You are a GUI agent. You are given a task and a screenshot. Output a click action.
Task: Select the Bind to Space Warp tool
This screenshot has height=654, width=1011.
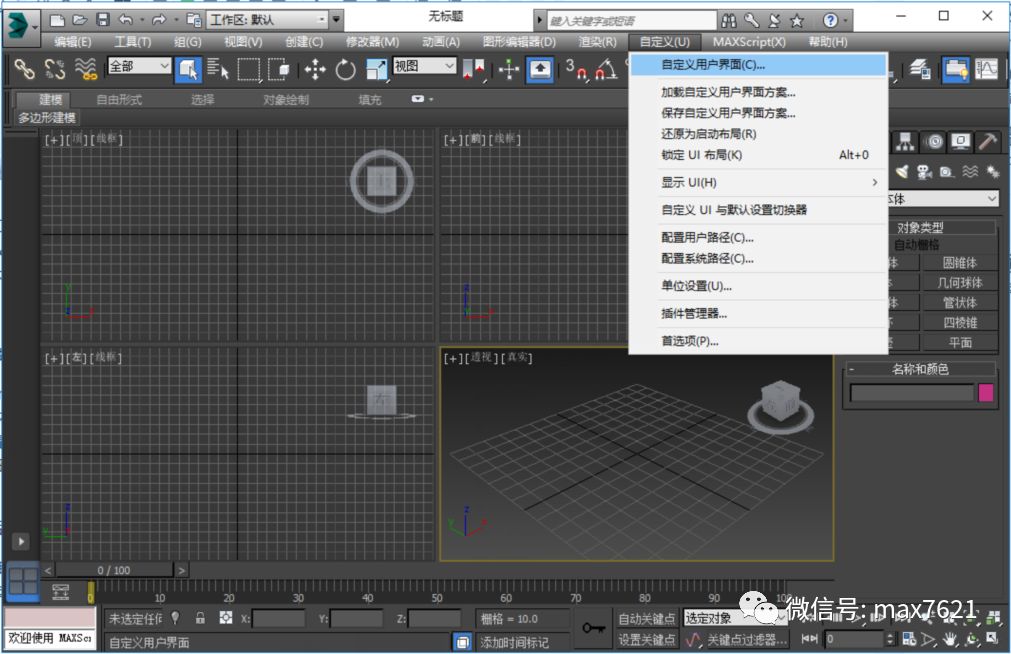pyautogui.click(x=85, y=68)
